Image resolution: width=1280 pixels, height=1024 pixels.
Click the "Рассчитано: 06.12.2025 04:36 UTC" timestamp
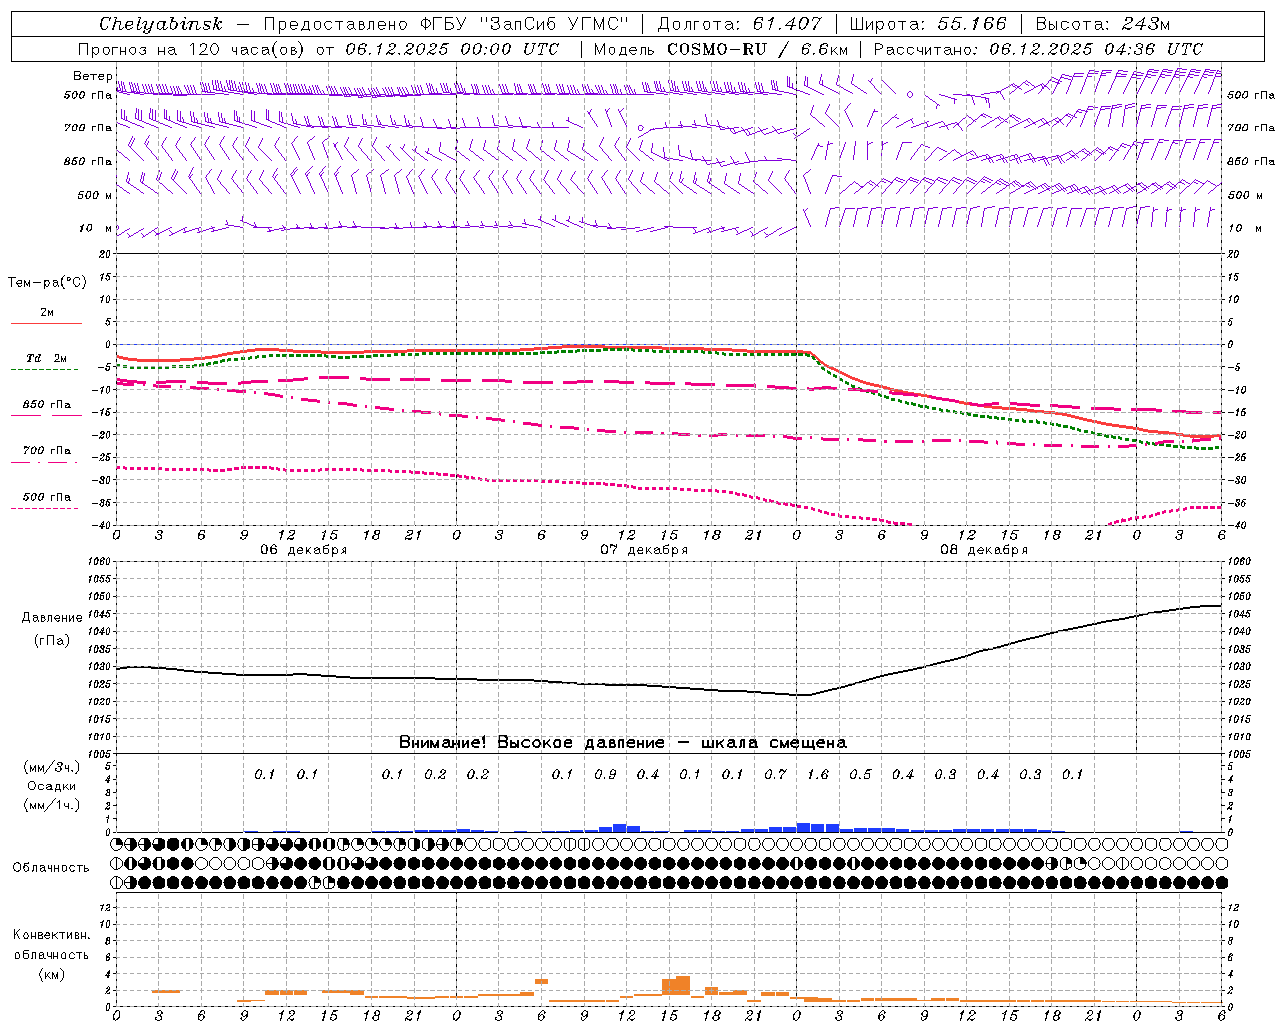pyautogui.click(x=1038, y=49)
